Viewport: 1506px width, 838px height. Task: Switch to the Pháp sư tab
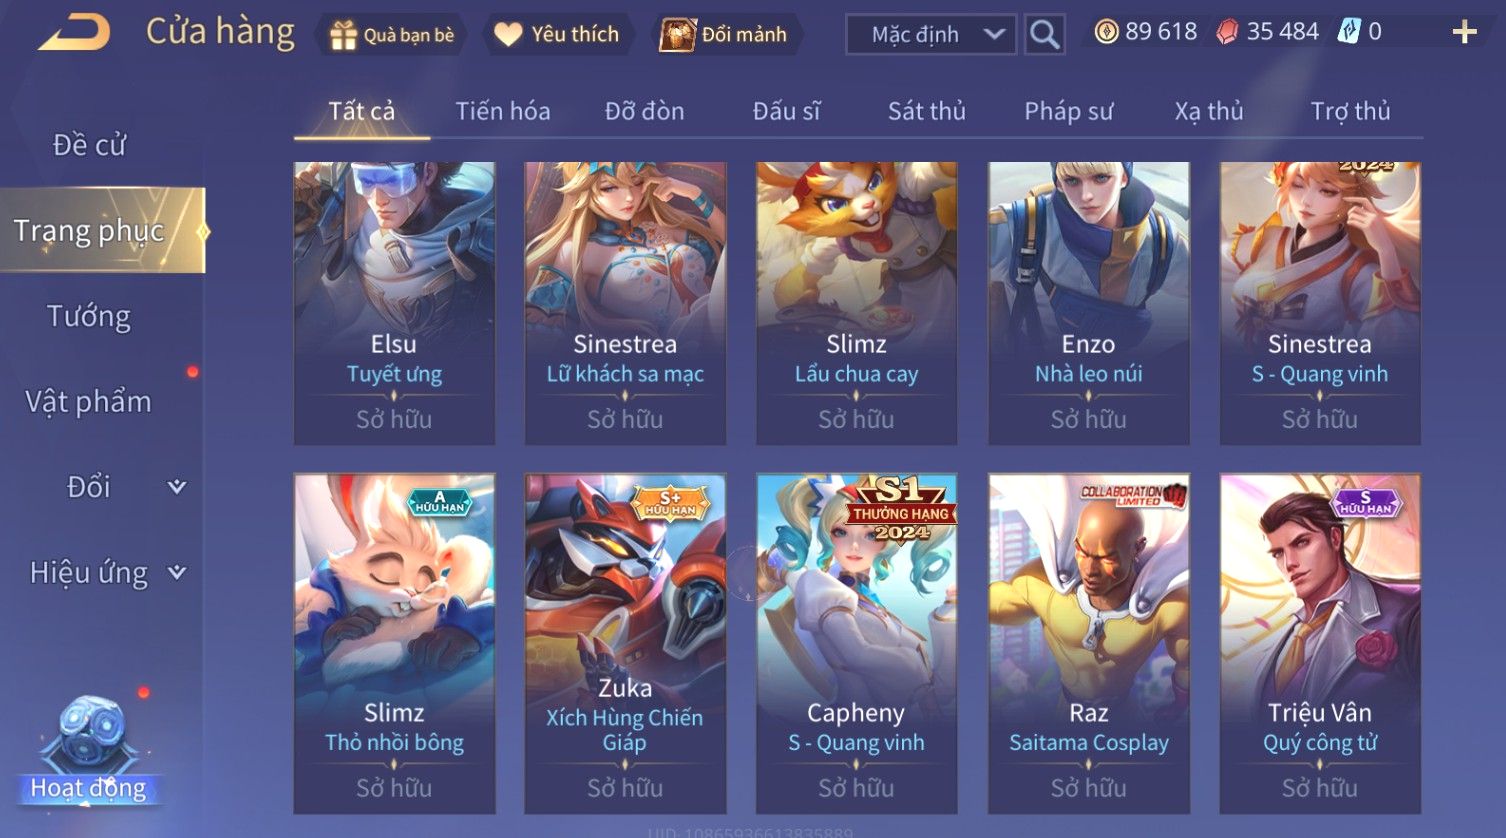(1068, 111)
